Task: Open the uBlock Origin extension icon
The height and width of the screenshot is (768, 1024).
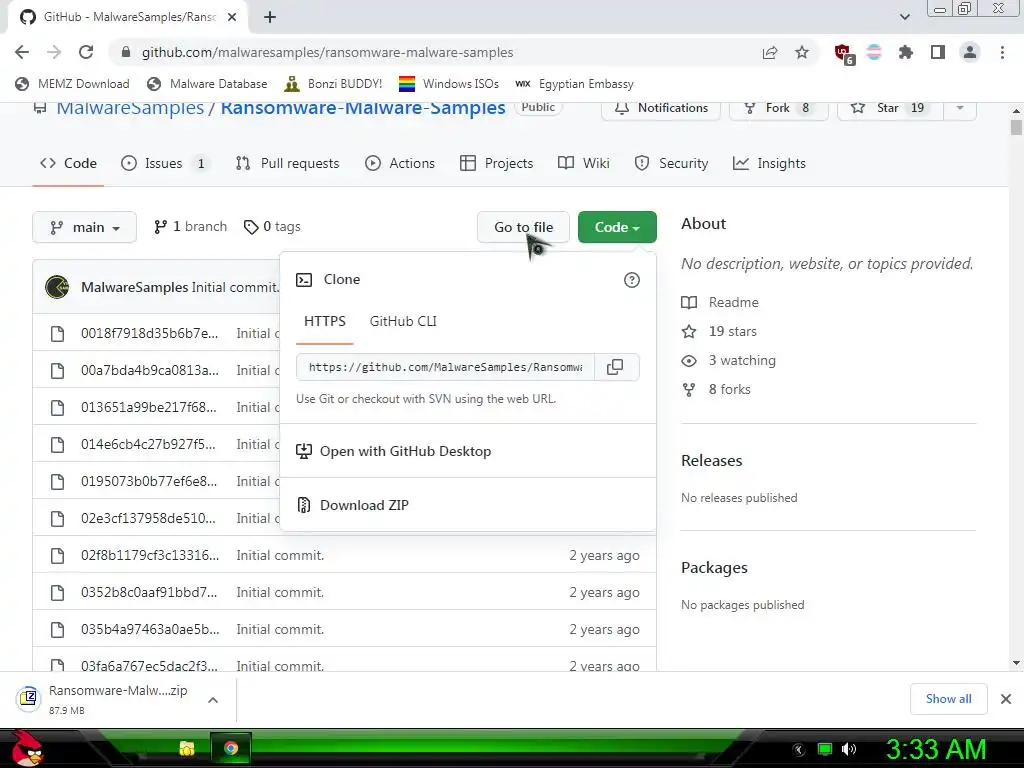Action: click(843, 53)
